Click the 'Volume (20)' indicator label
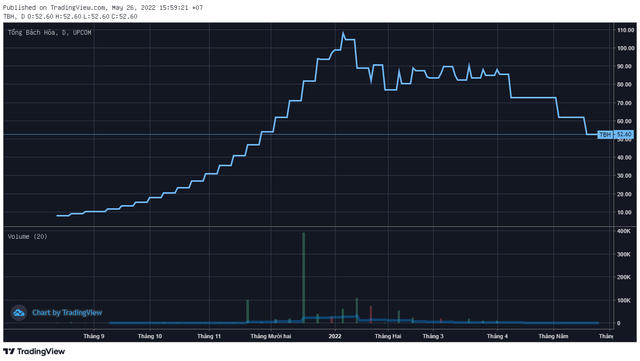 click(x=27, y=236)
